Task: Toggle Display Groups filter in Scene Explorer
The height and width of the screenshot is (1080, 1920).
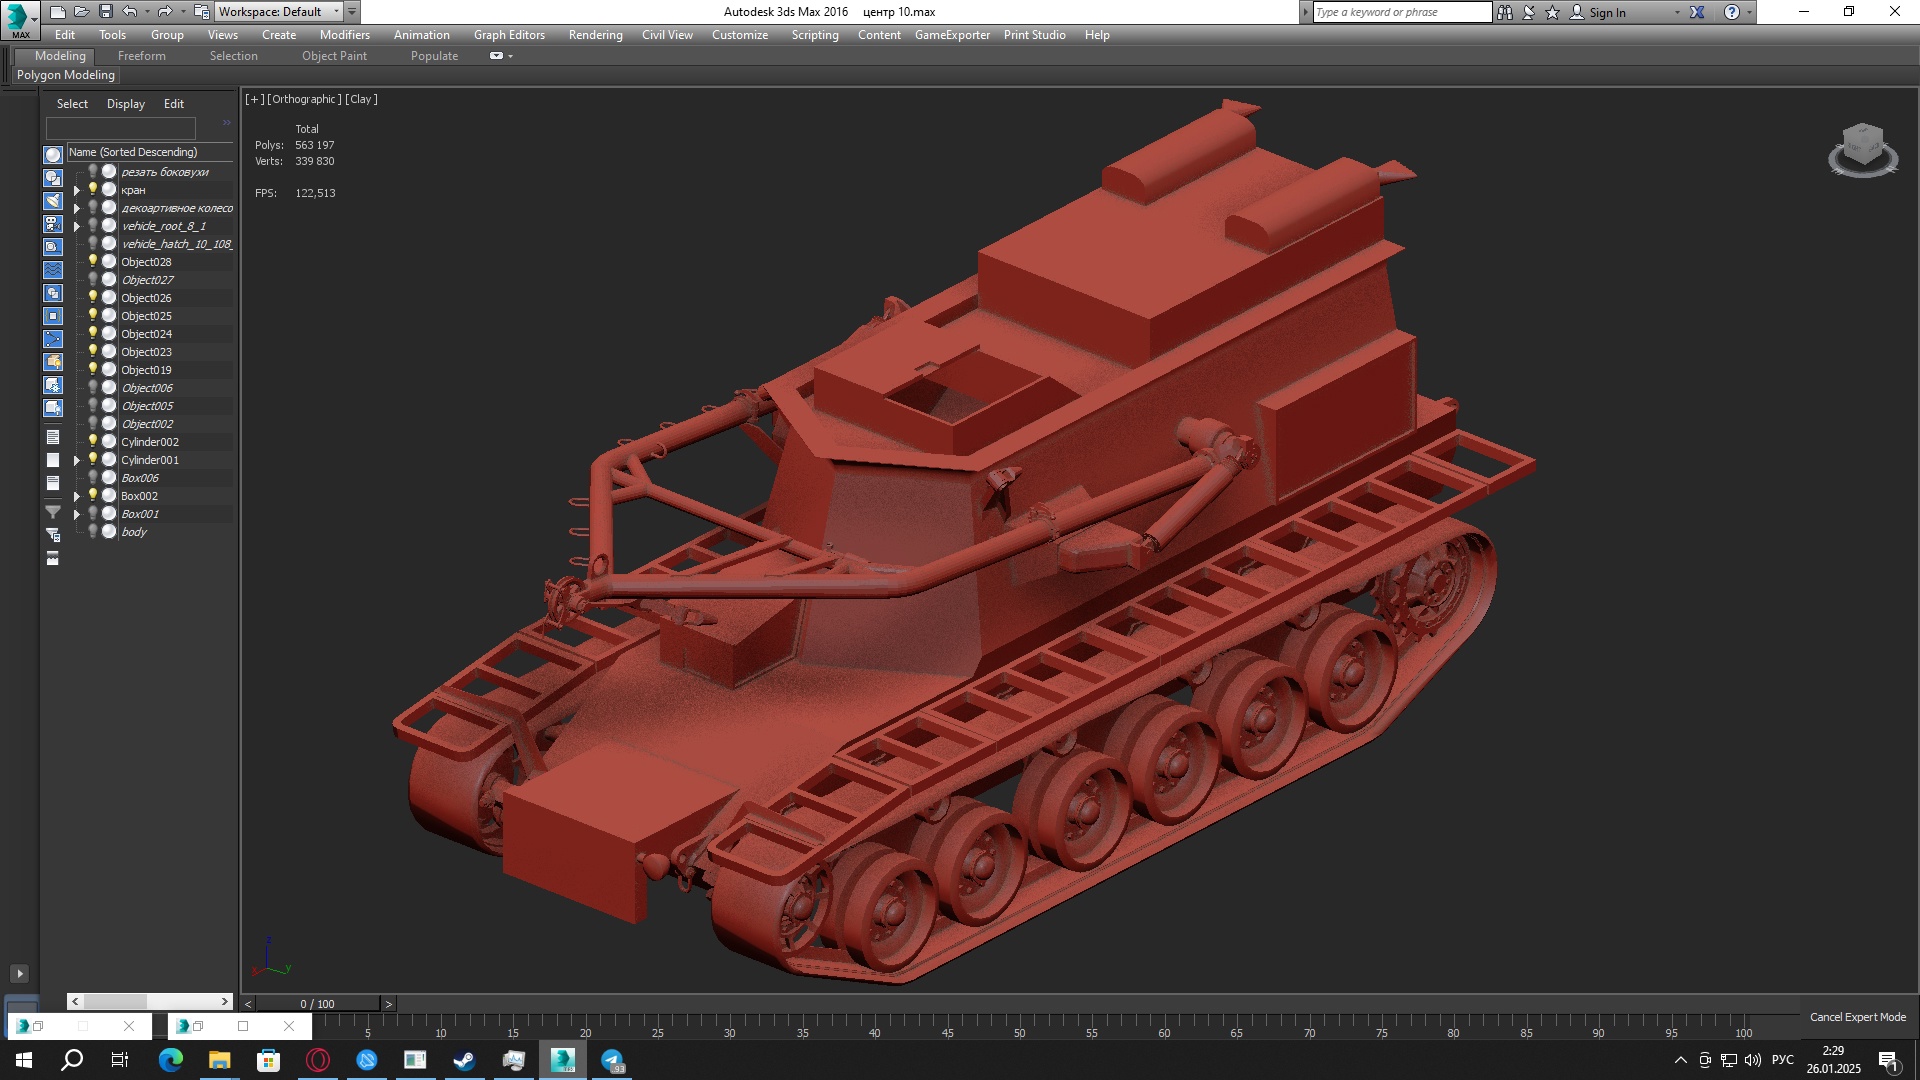Action: (53, 293)
